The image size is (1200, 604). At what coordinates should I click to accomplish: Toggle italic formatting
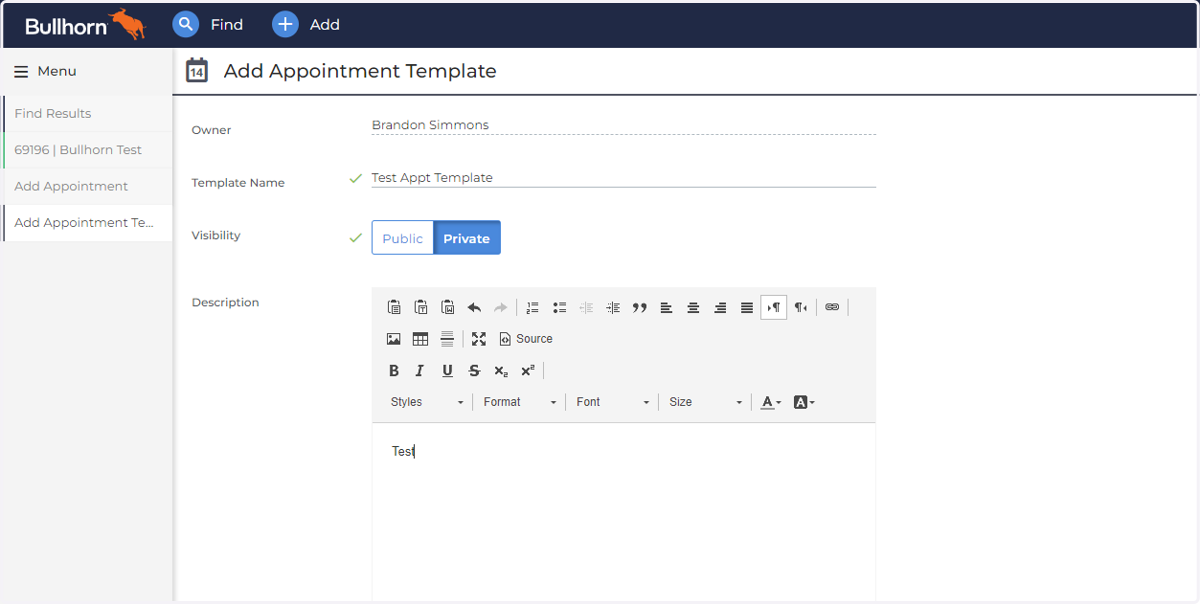click(420, 371)
